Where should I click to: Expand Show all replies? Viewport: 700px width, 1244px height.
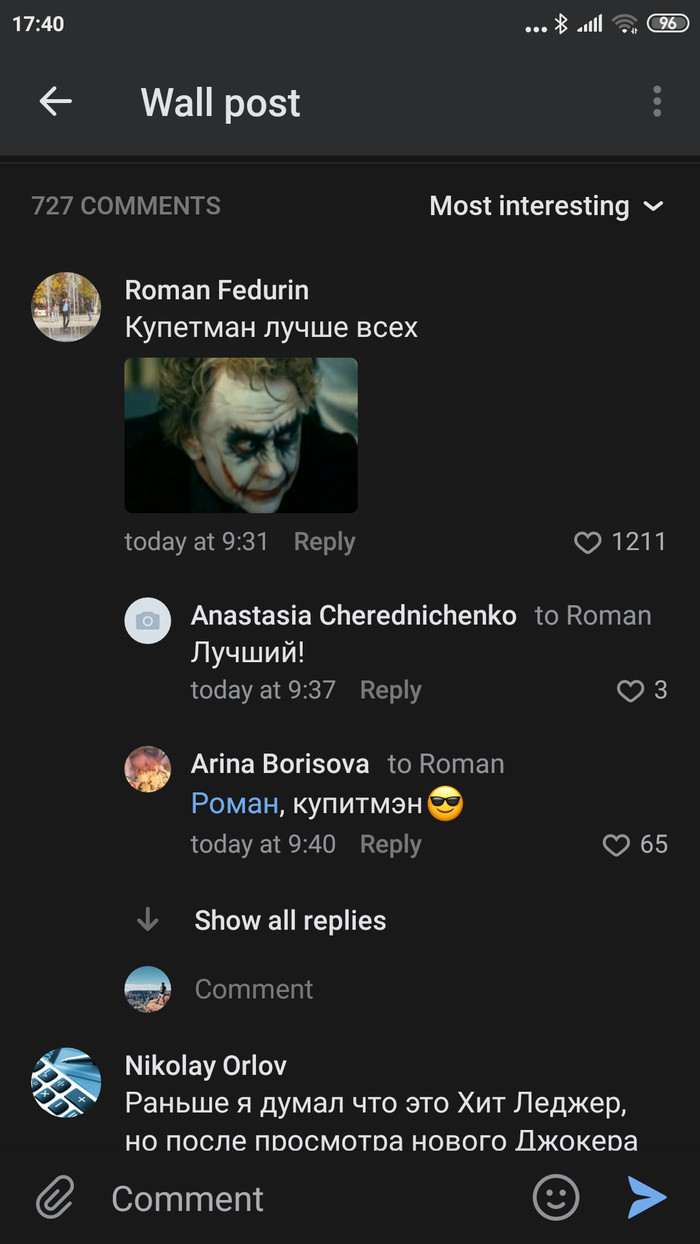(290, 921)
